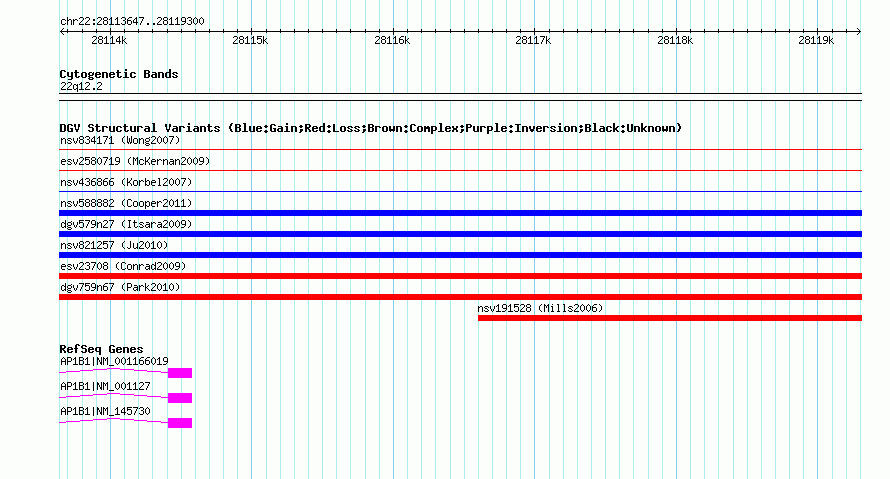890x479 pixels.
Task: Click the 28116k ruler tick label
Action: 392,40
